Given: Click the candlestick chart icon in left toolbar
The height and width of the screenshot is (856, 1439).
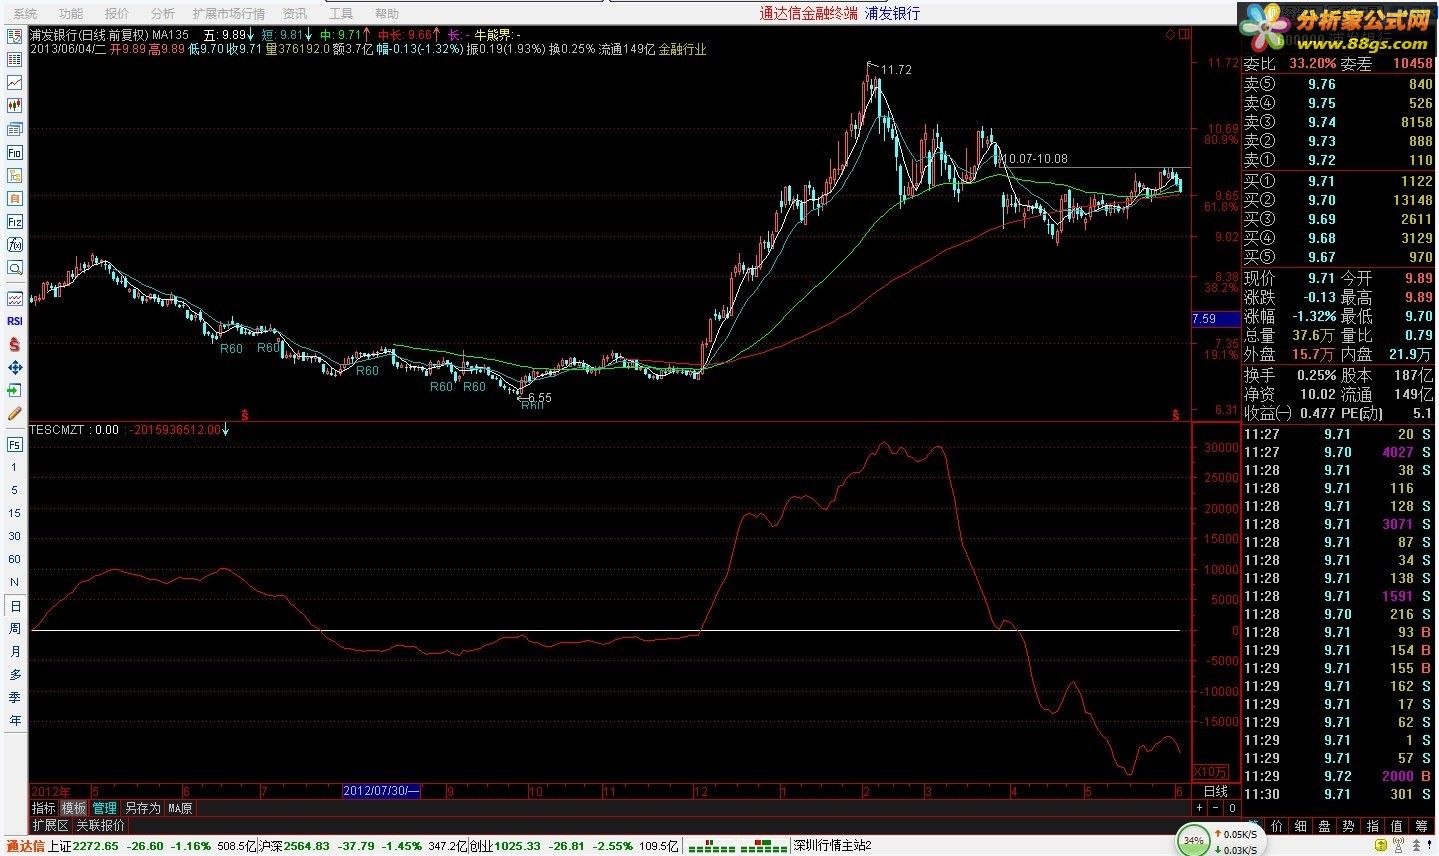Looking at the screenshot, I should pyautogui.click(x=15, y=106).
